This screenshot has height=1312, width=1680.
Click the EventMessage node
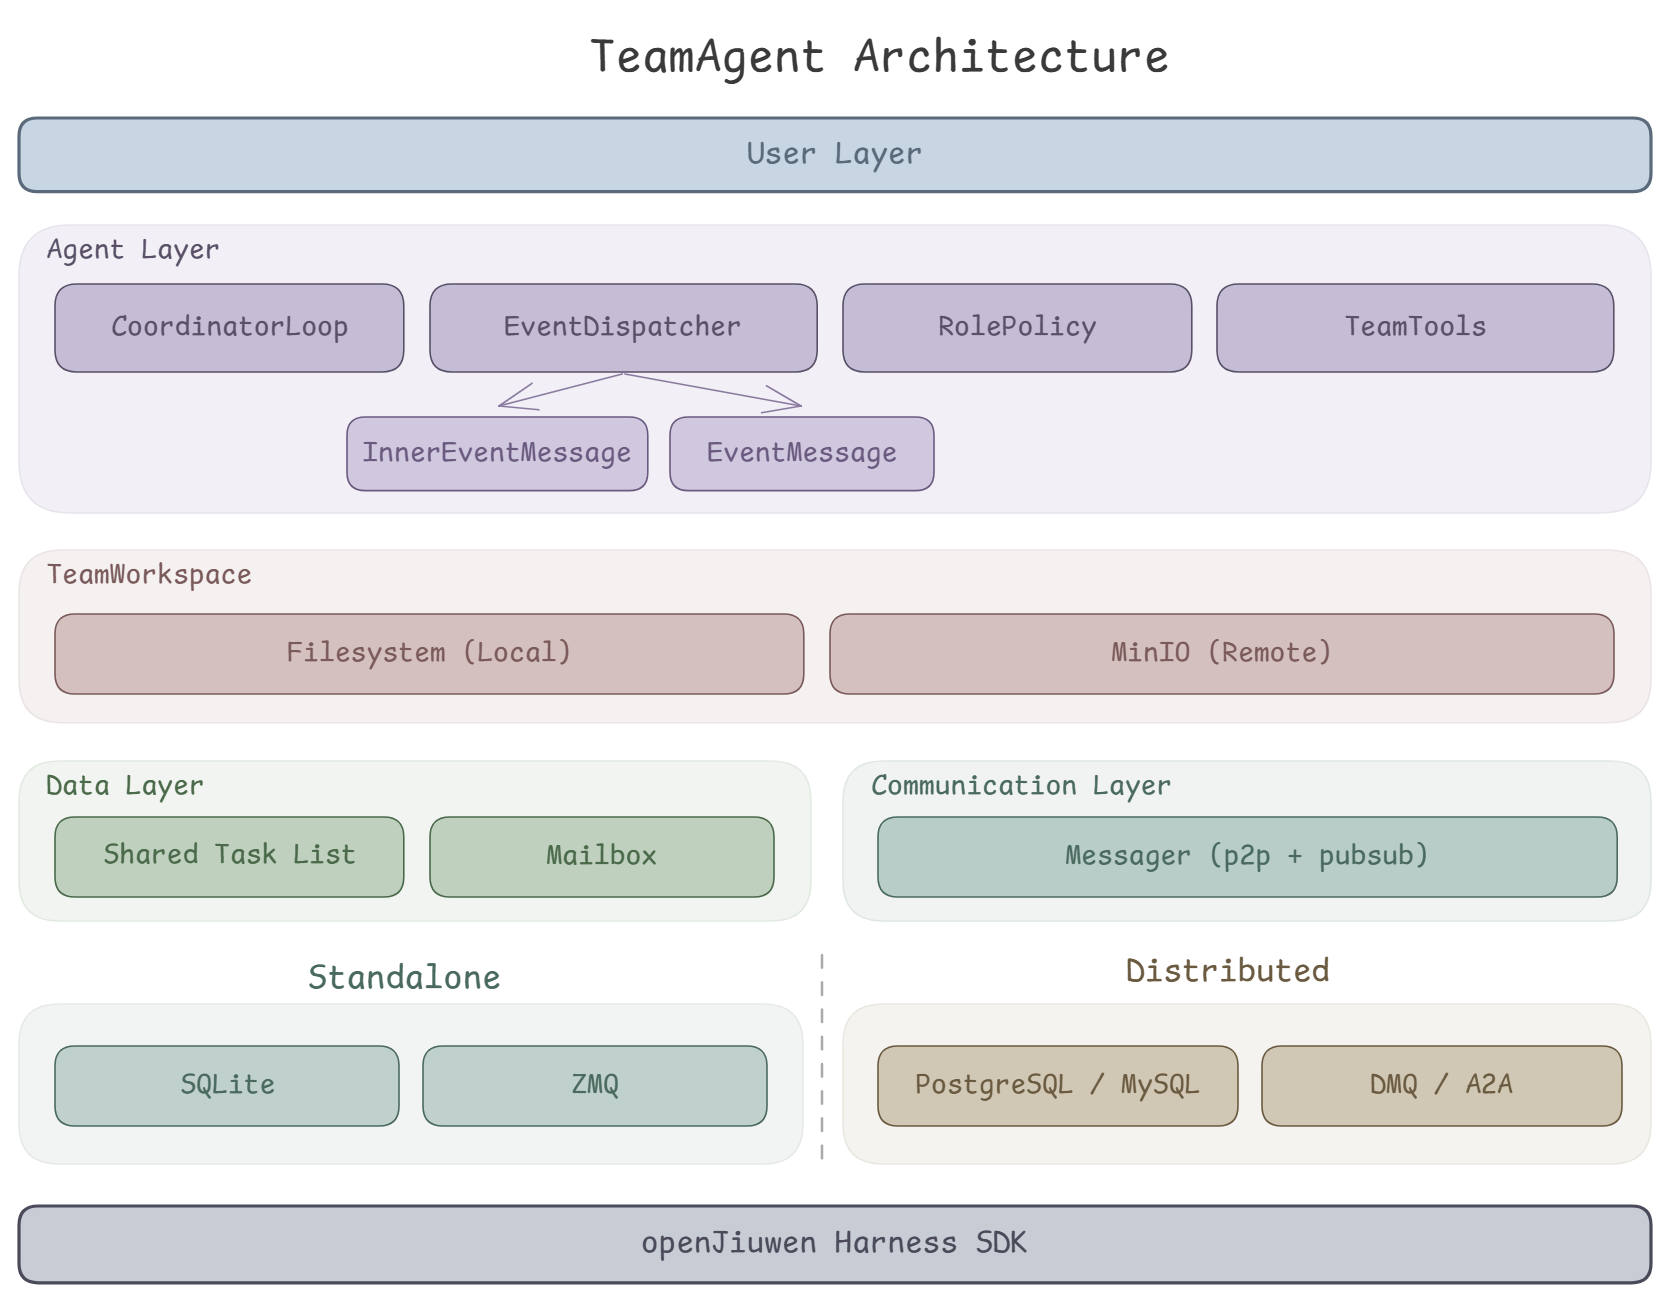[801, 454]
